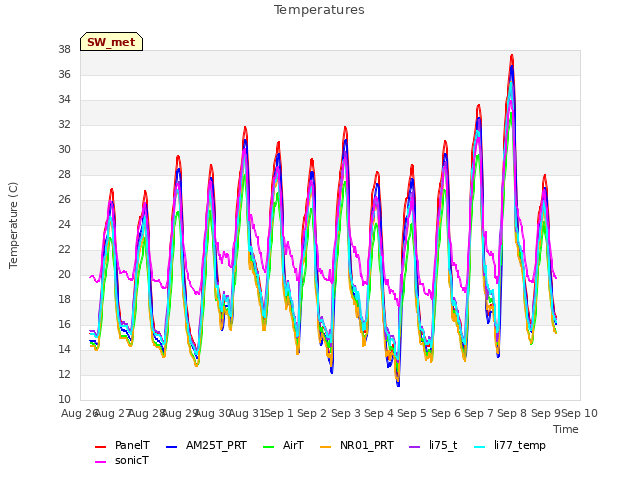Toggle the PanelT legend entry

click(x=122, y=445)
